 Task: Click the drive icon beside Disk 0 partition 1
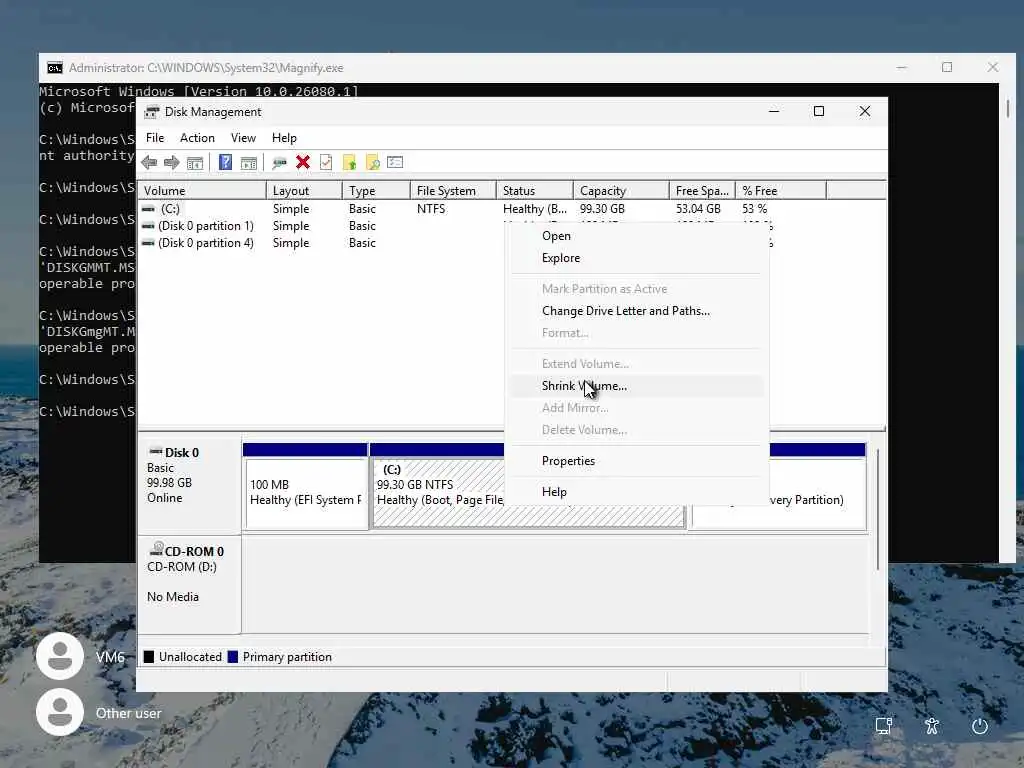[x=149, y=226]
